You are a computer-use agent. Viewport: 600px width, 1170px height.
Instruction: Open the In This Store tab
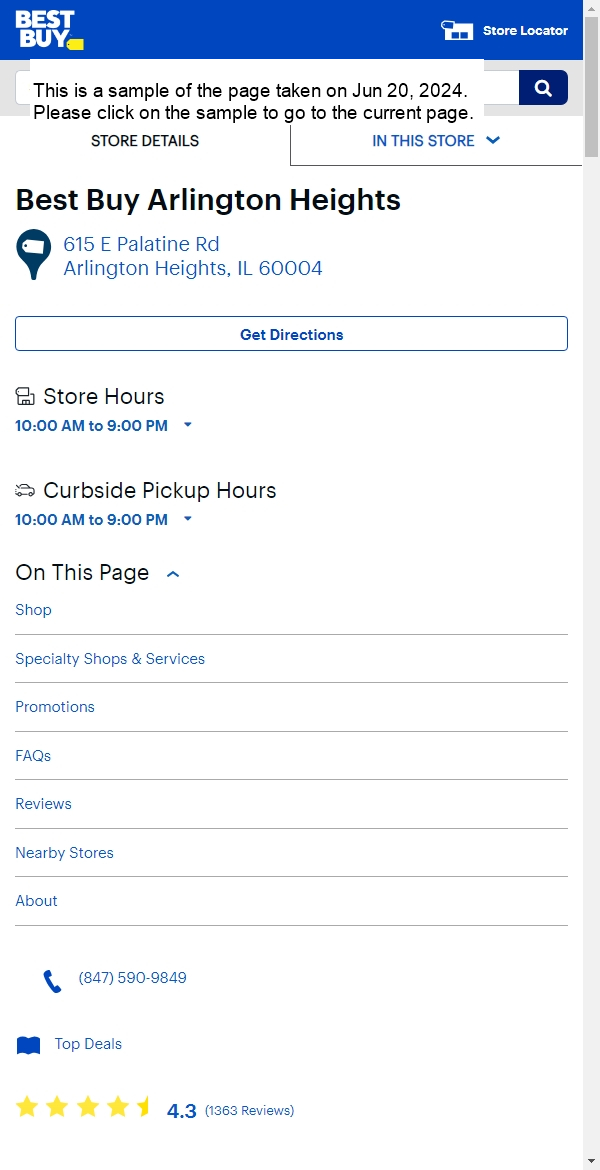[x=435, y=141]
